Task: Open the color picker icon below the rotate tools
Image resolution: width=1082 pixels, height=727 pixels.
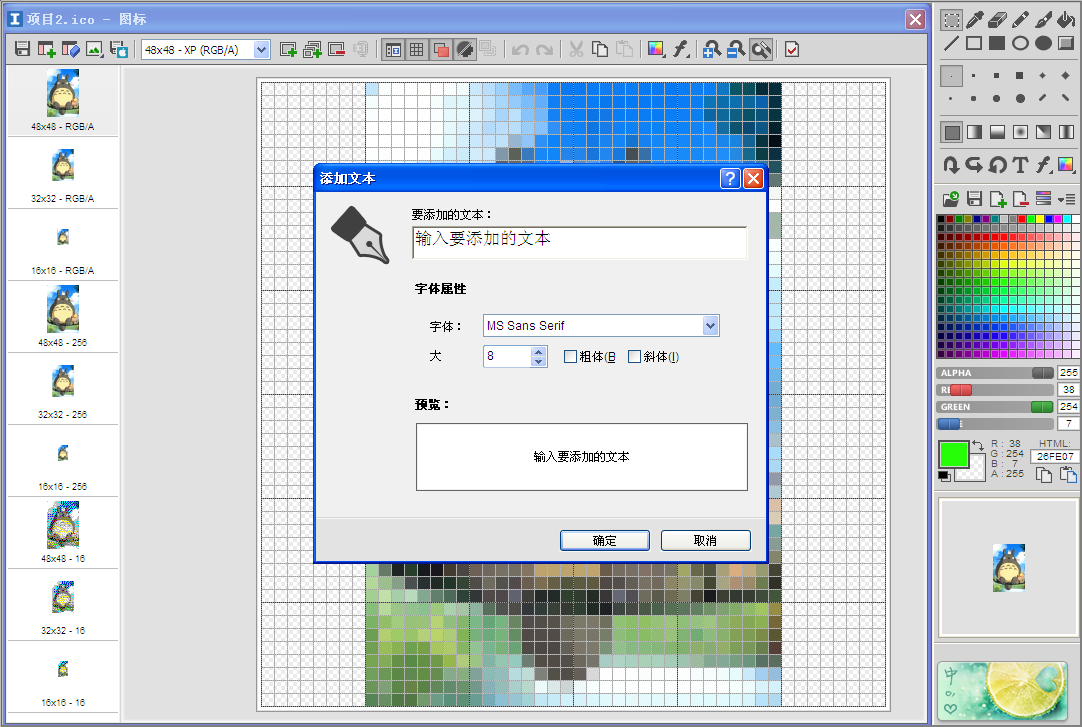Action: (x=1066, y=165)
